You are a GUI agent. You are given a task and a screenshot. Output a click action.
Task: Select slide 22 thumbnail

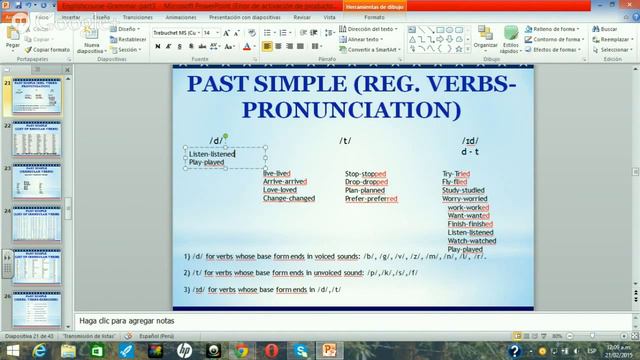(37, 139)
